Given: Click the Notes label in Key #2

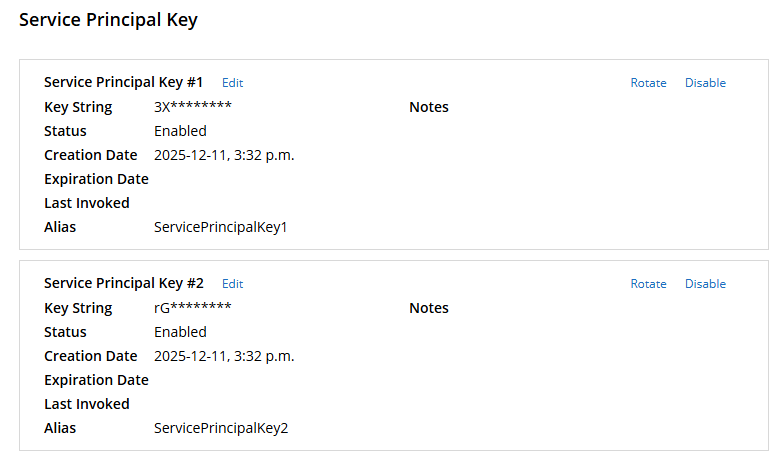Looking at the screenshot, I should (x=429, y=308).
